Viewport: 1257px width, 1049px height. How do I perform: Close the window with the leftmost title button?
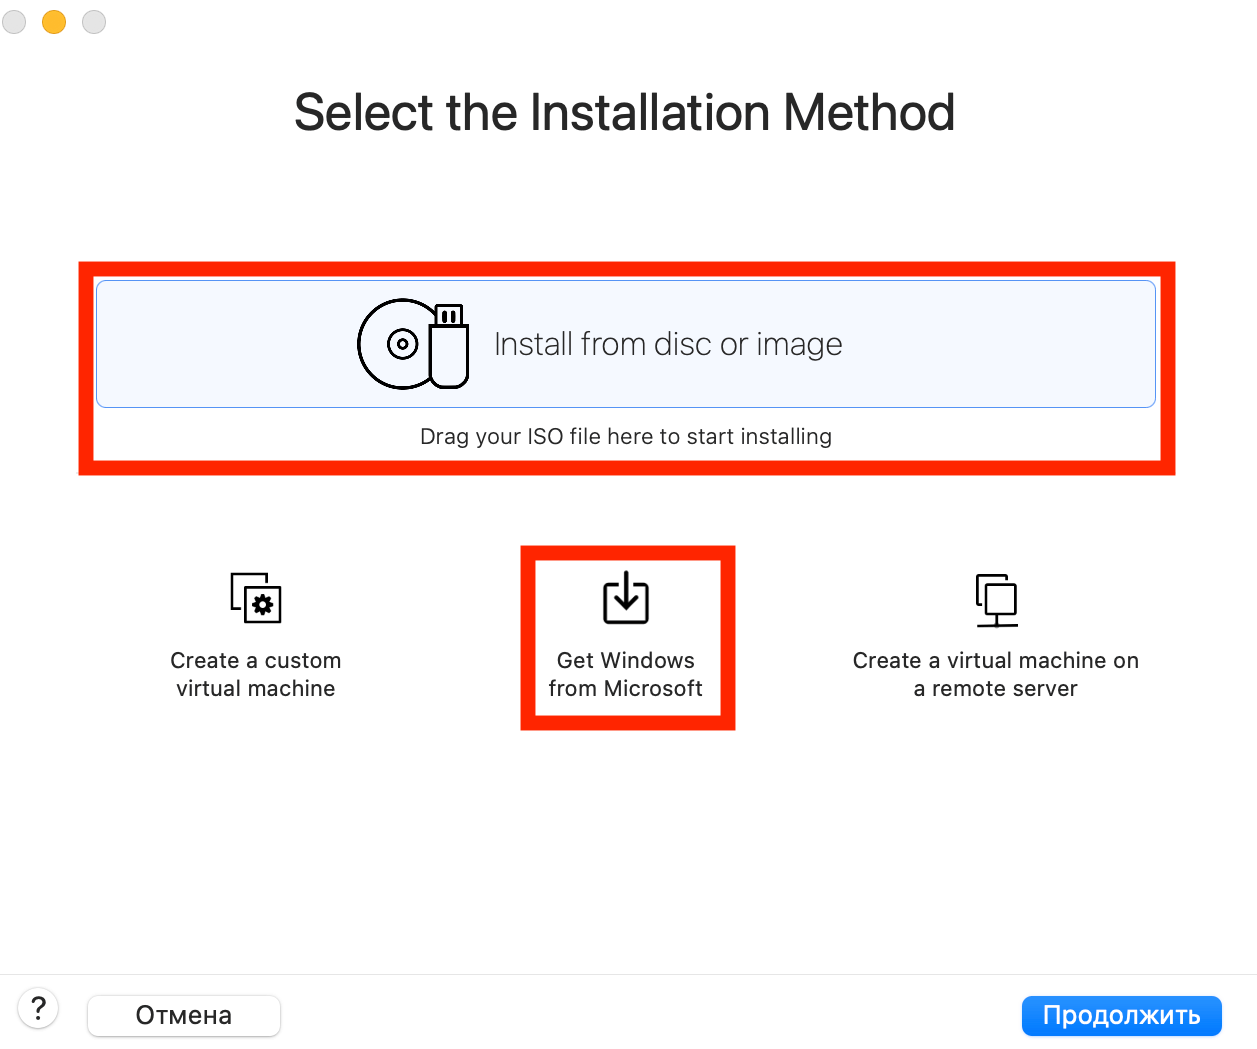point(14,22)
